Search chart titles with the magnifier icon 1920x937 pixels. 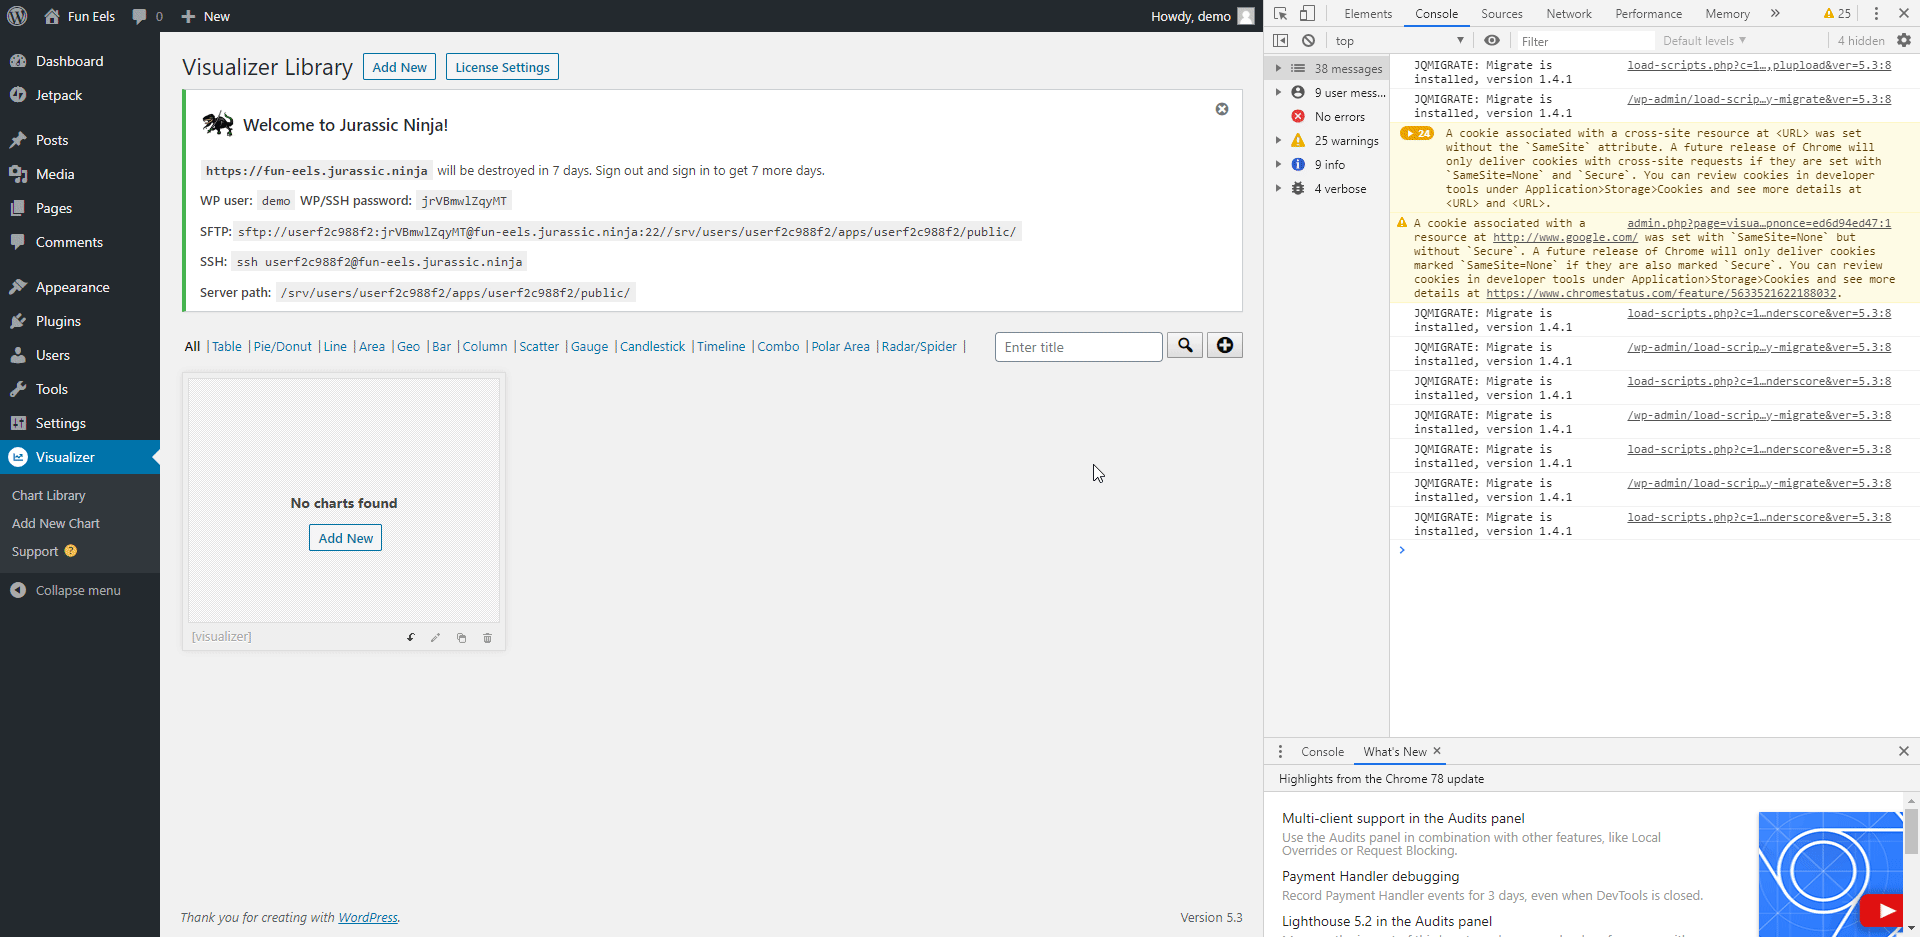pos(1185,345)
